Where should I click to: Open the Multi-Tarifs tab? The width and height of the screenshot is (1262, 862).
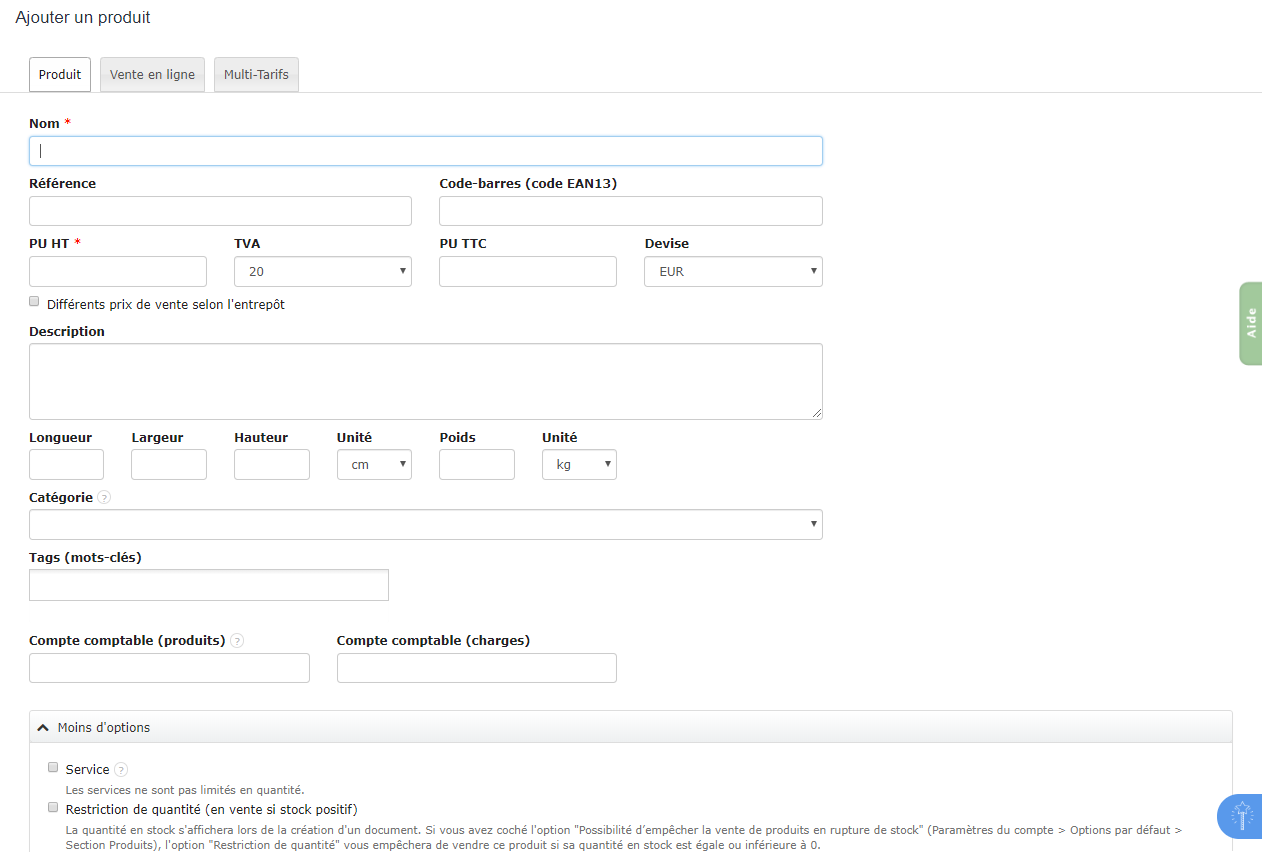pos(256,74)
